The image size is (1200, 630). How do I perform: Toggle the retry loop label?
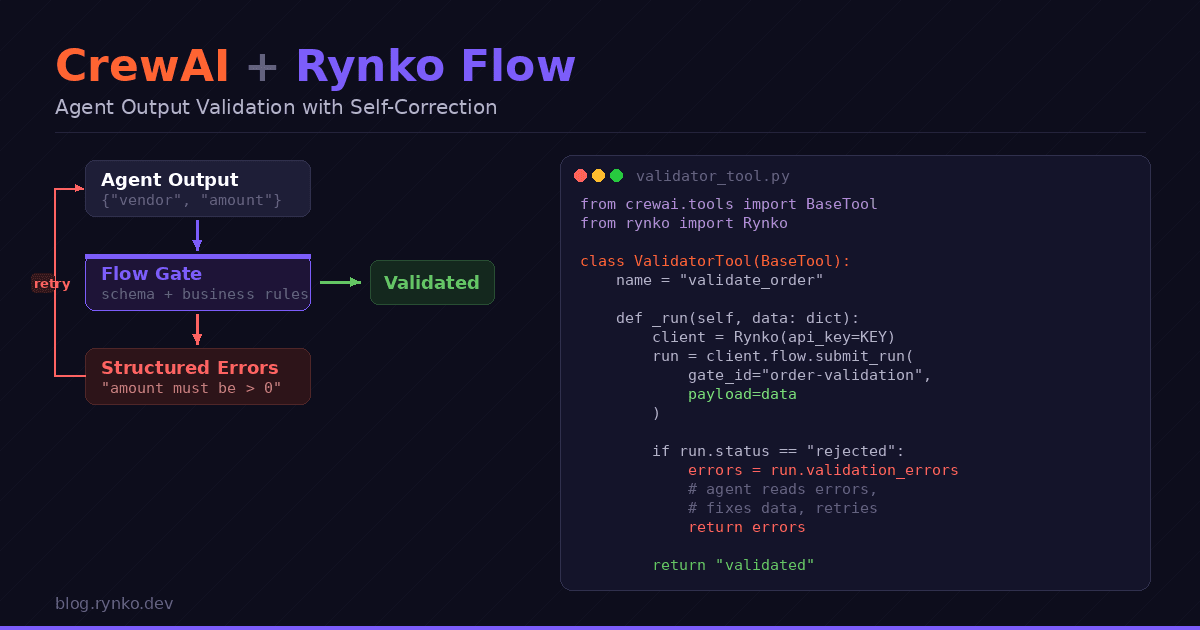[51, 284]
